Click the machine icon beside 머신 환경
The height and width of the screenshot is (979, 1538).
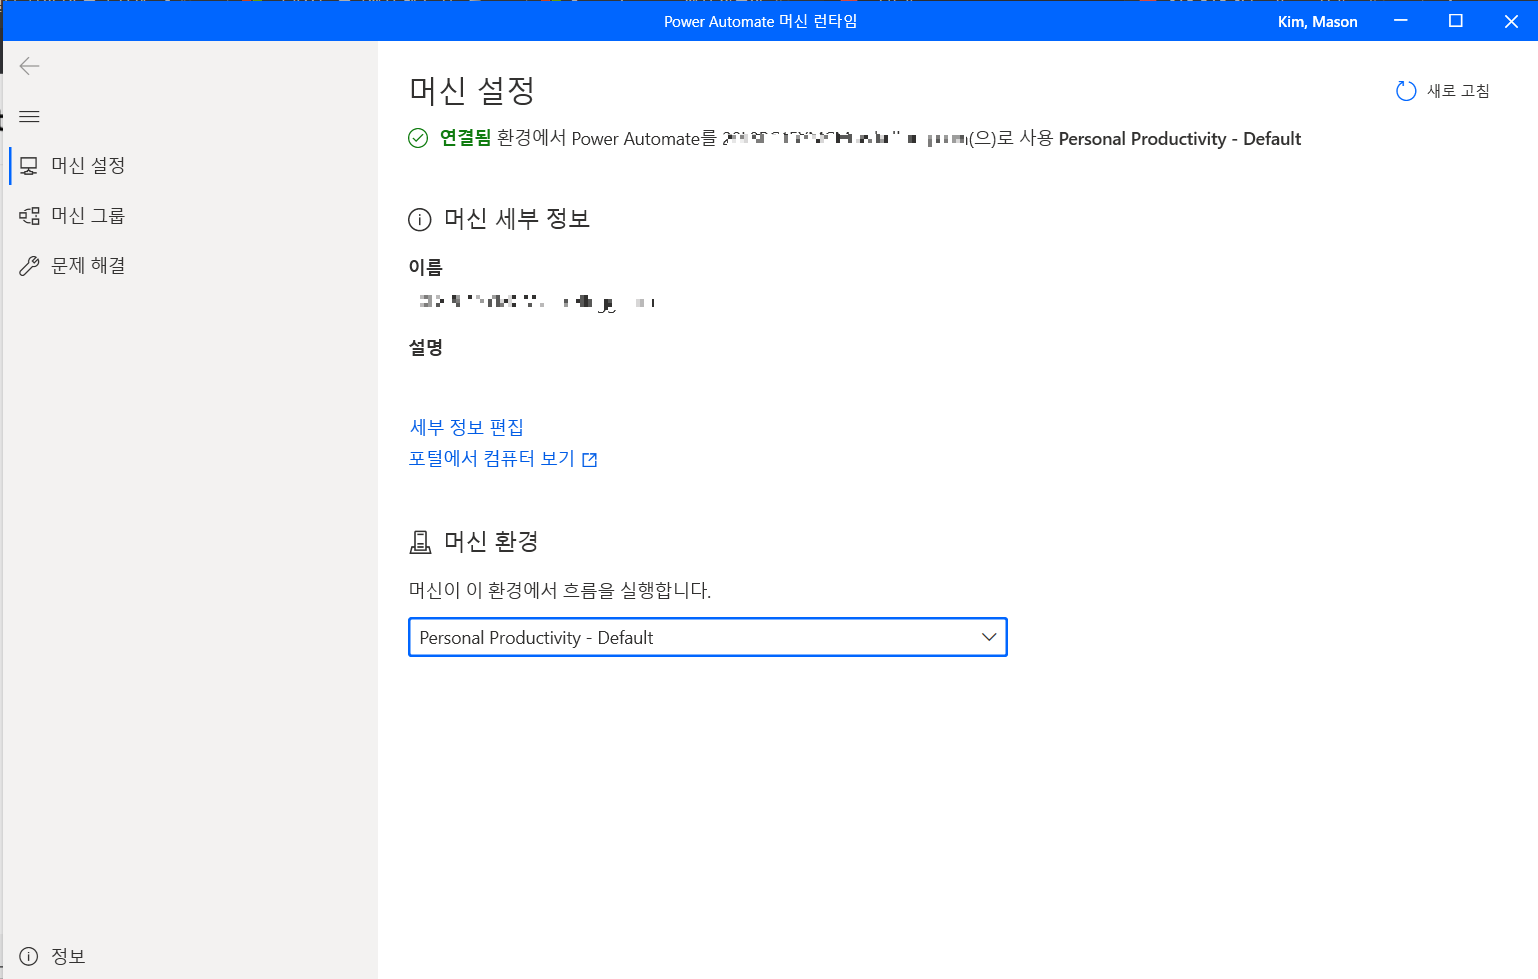pyautogui.click(x=420, y=542)
